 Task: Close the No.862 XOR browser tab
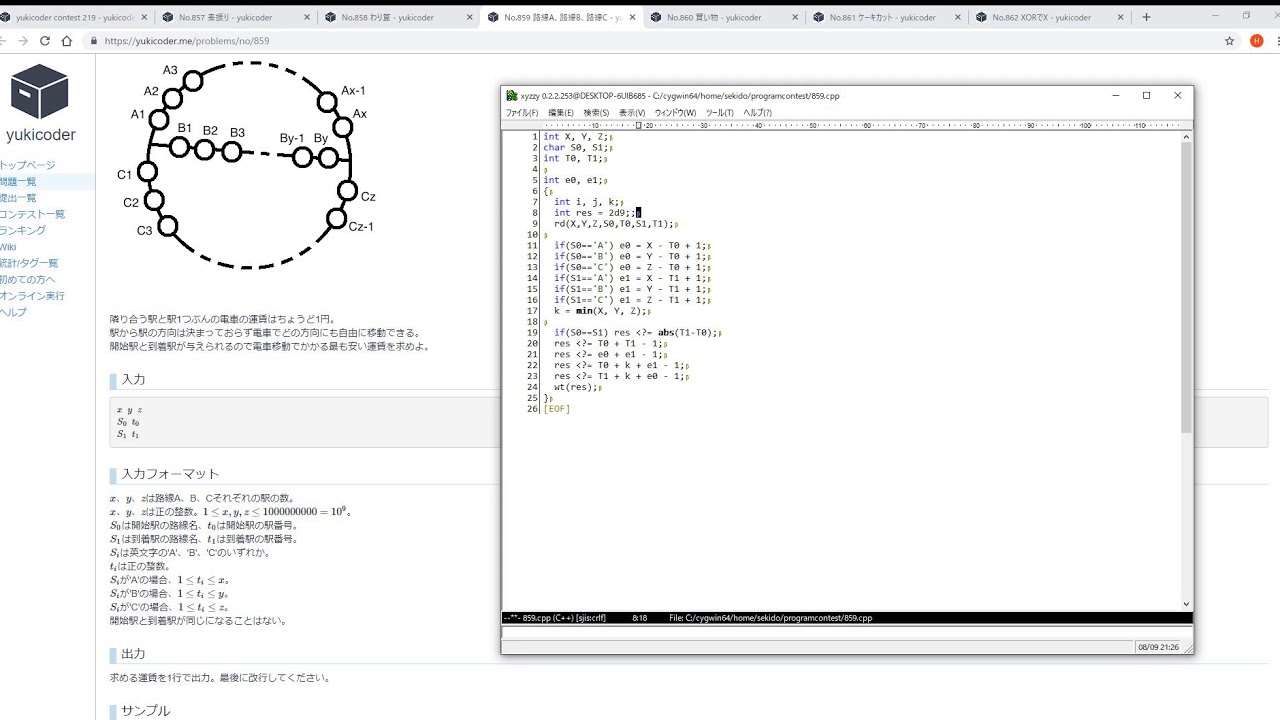click(1122, 17)
